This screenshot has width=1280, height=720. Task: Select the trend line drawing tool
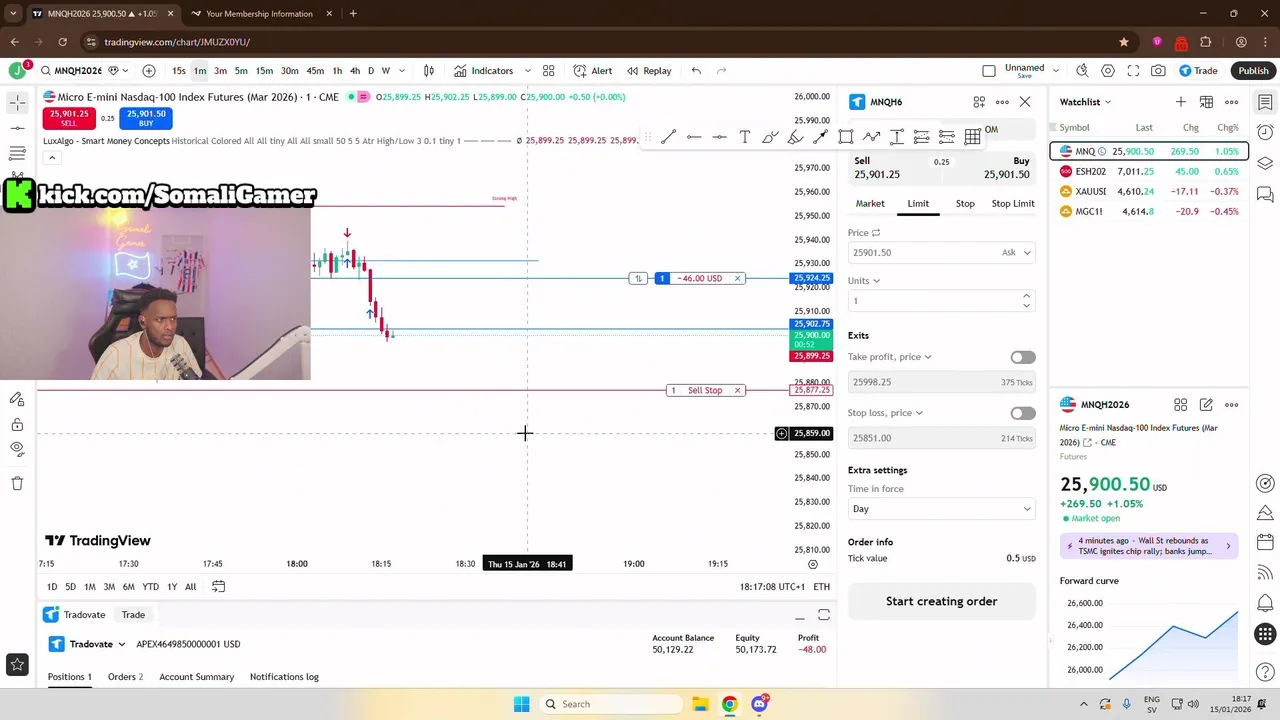(668, 137)
